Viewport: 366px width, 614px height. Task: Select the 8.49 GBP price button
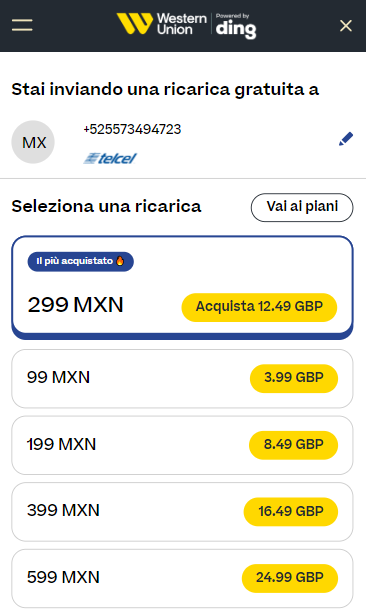pyautogui.click(x=293, y=445)
